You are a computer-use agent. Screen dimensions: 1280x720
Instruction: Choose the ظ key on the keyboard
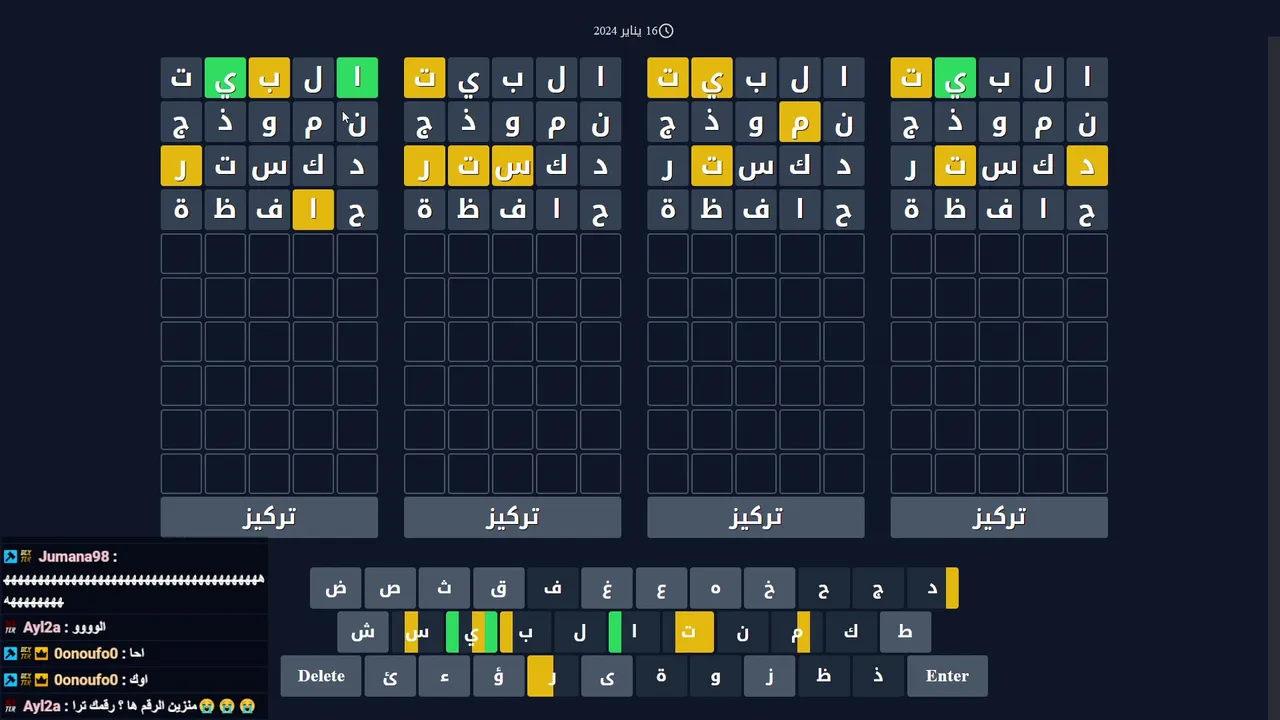823,676
